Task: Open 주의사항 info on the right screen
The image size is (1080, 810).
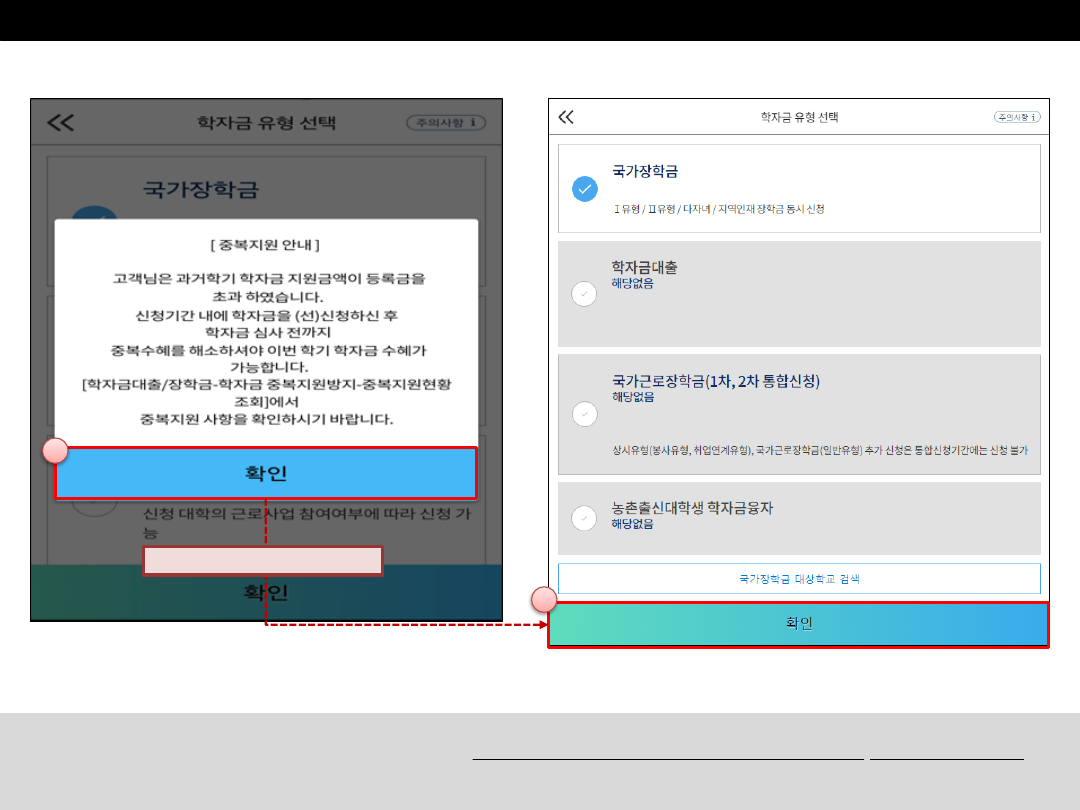Action: [x=1016, y=117]
